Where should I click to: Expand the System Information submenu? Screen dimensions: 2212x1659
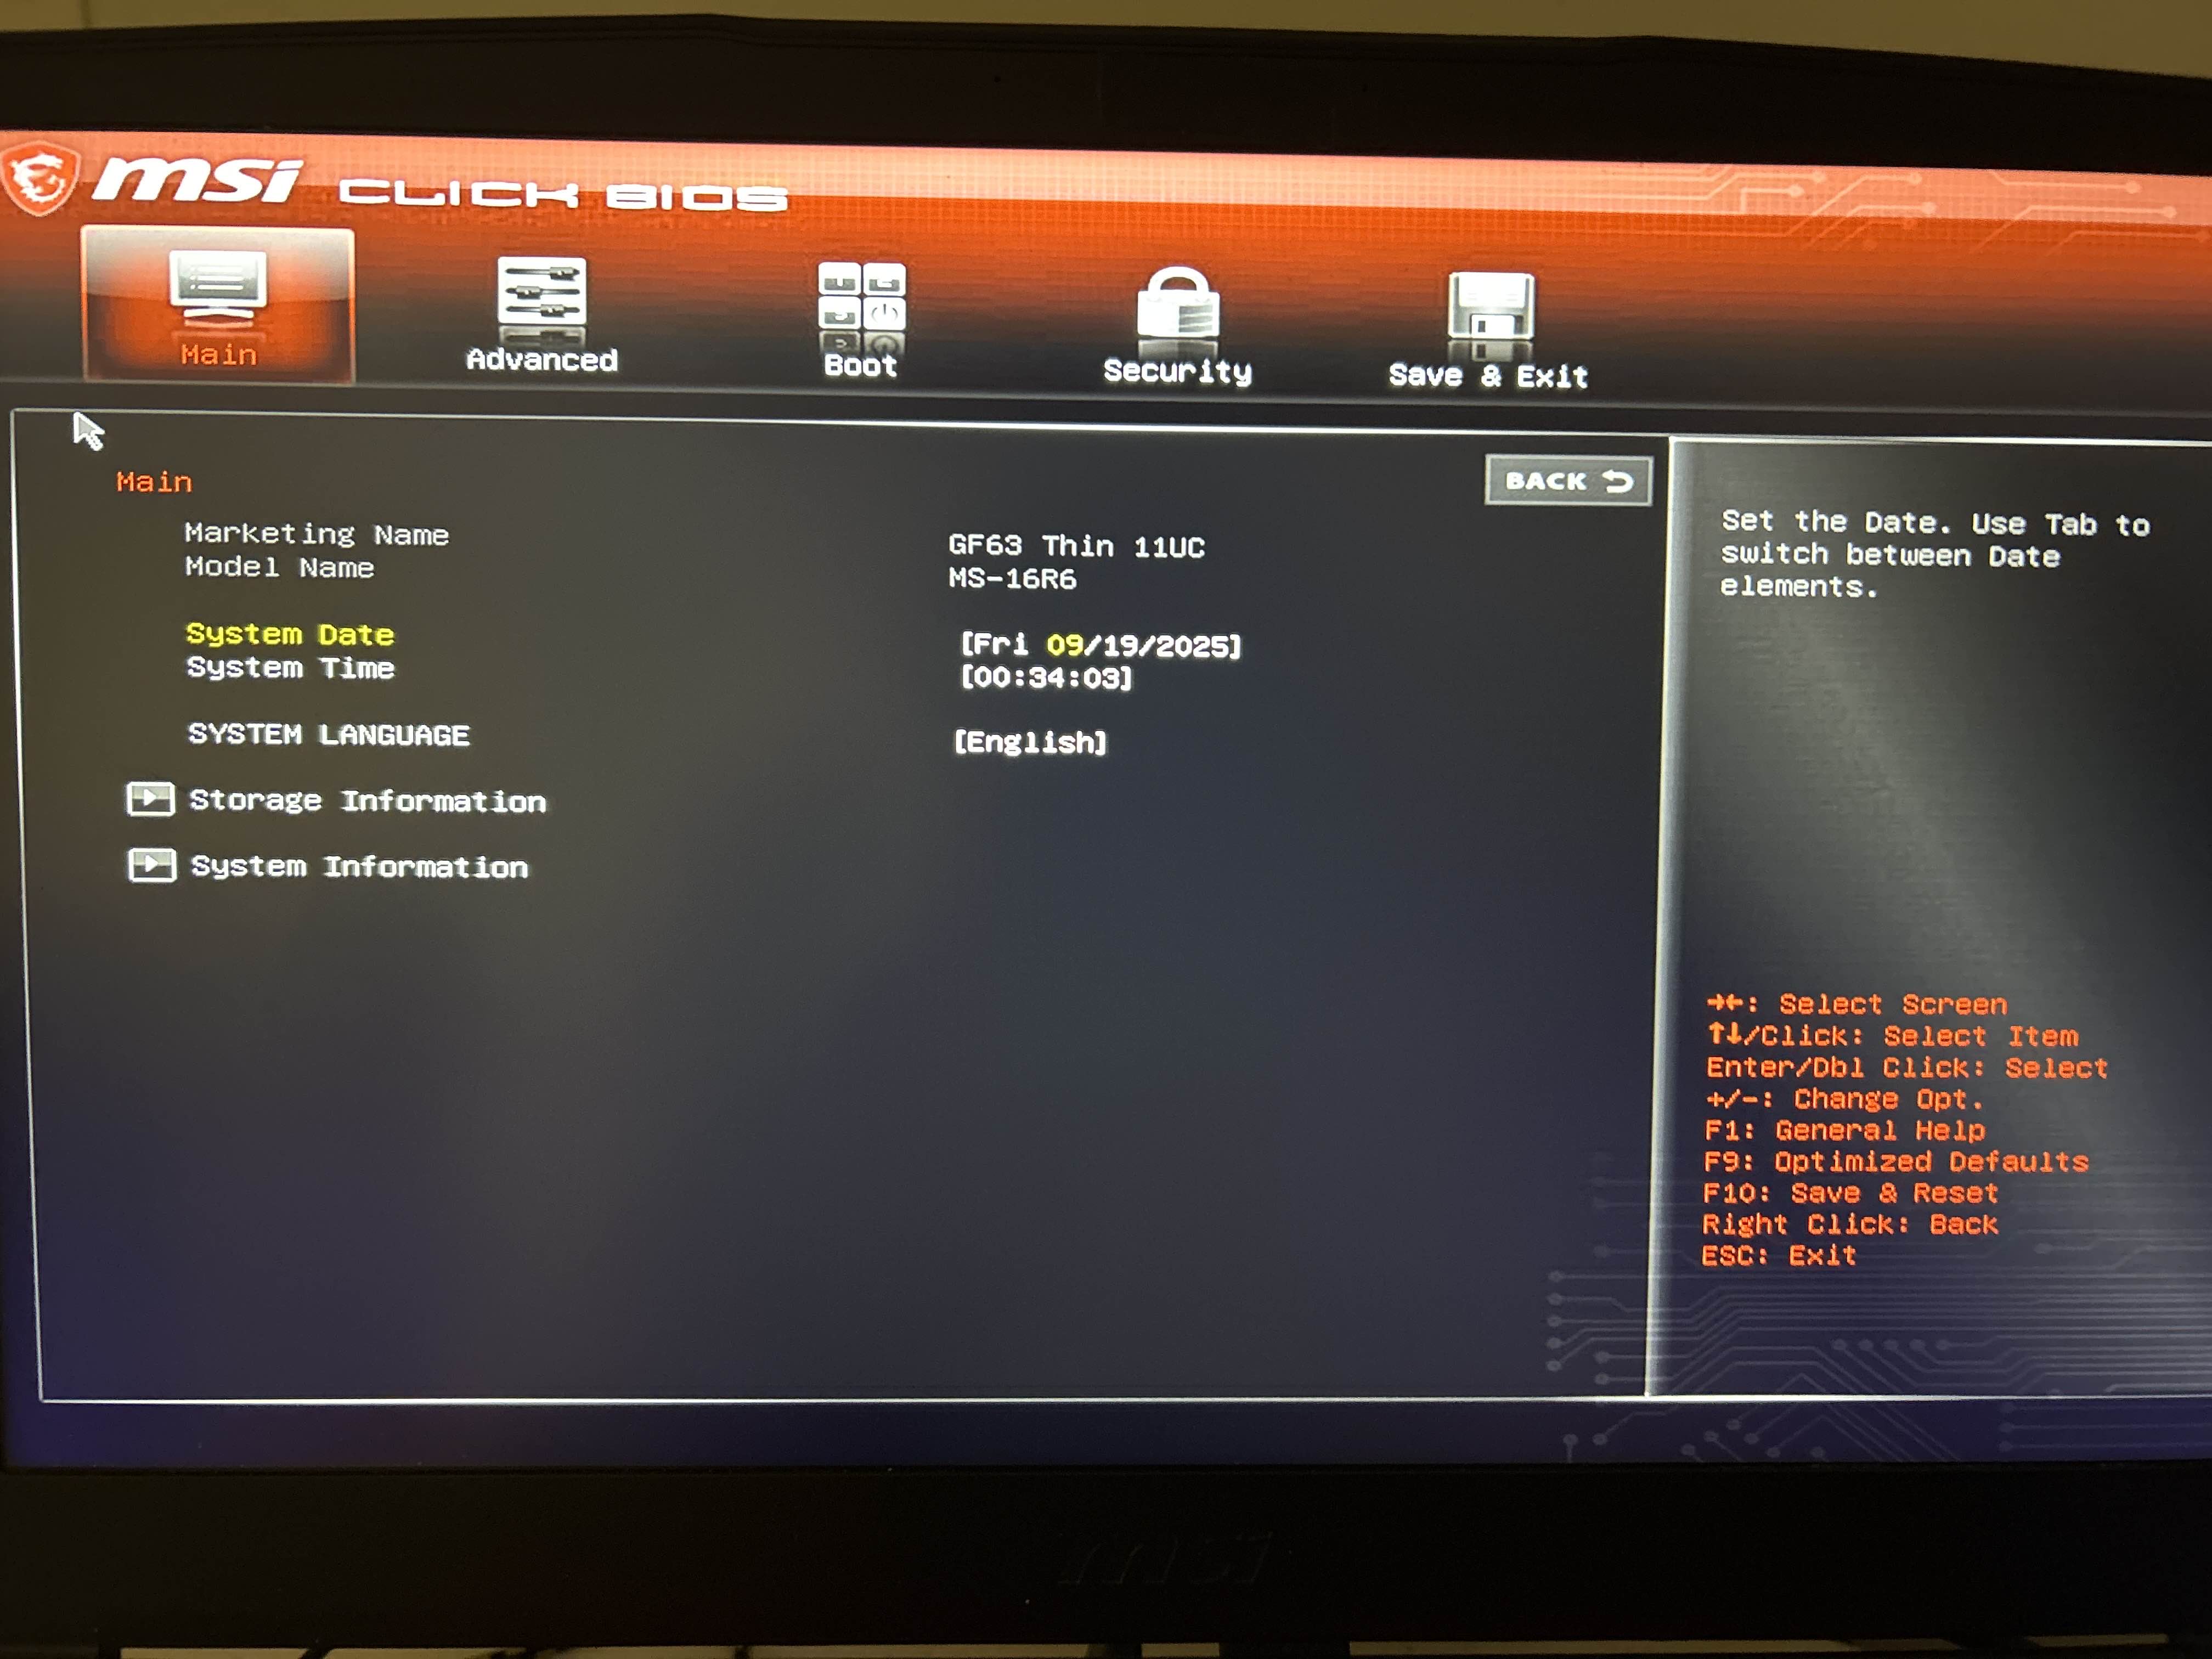(x=359, y=866)
